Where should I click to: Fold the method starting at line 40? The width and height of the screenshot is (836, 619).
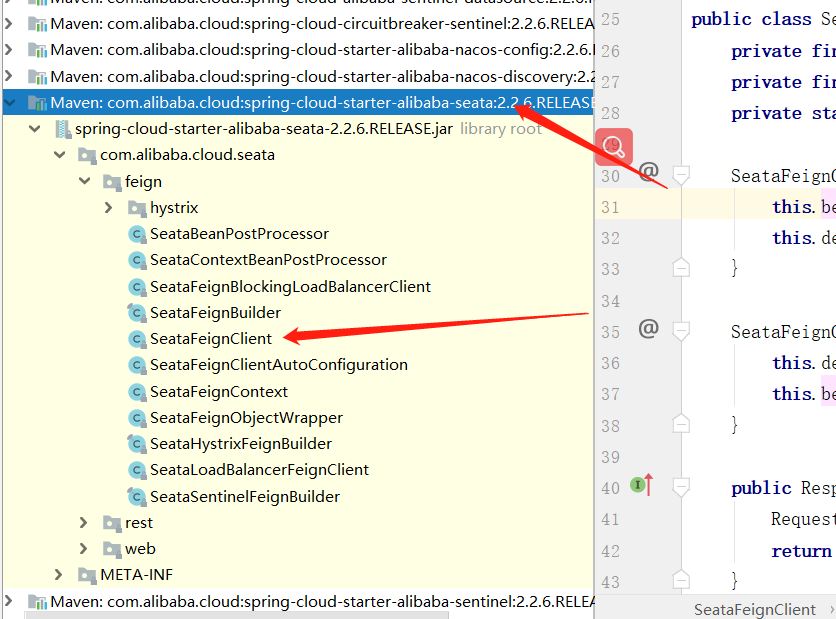(681, 487)
